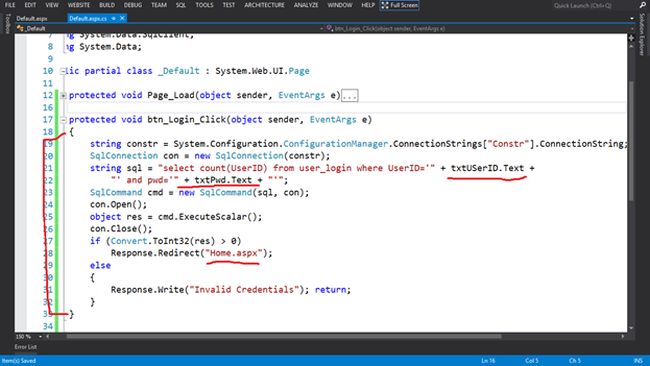Image resolution: width=650 pixels, height=366 pixels.
Task: Open the TOOLS menu
Action: tap(204, 5)
